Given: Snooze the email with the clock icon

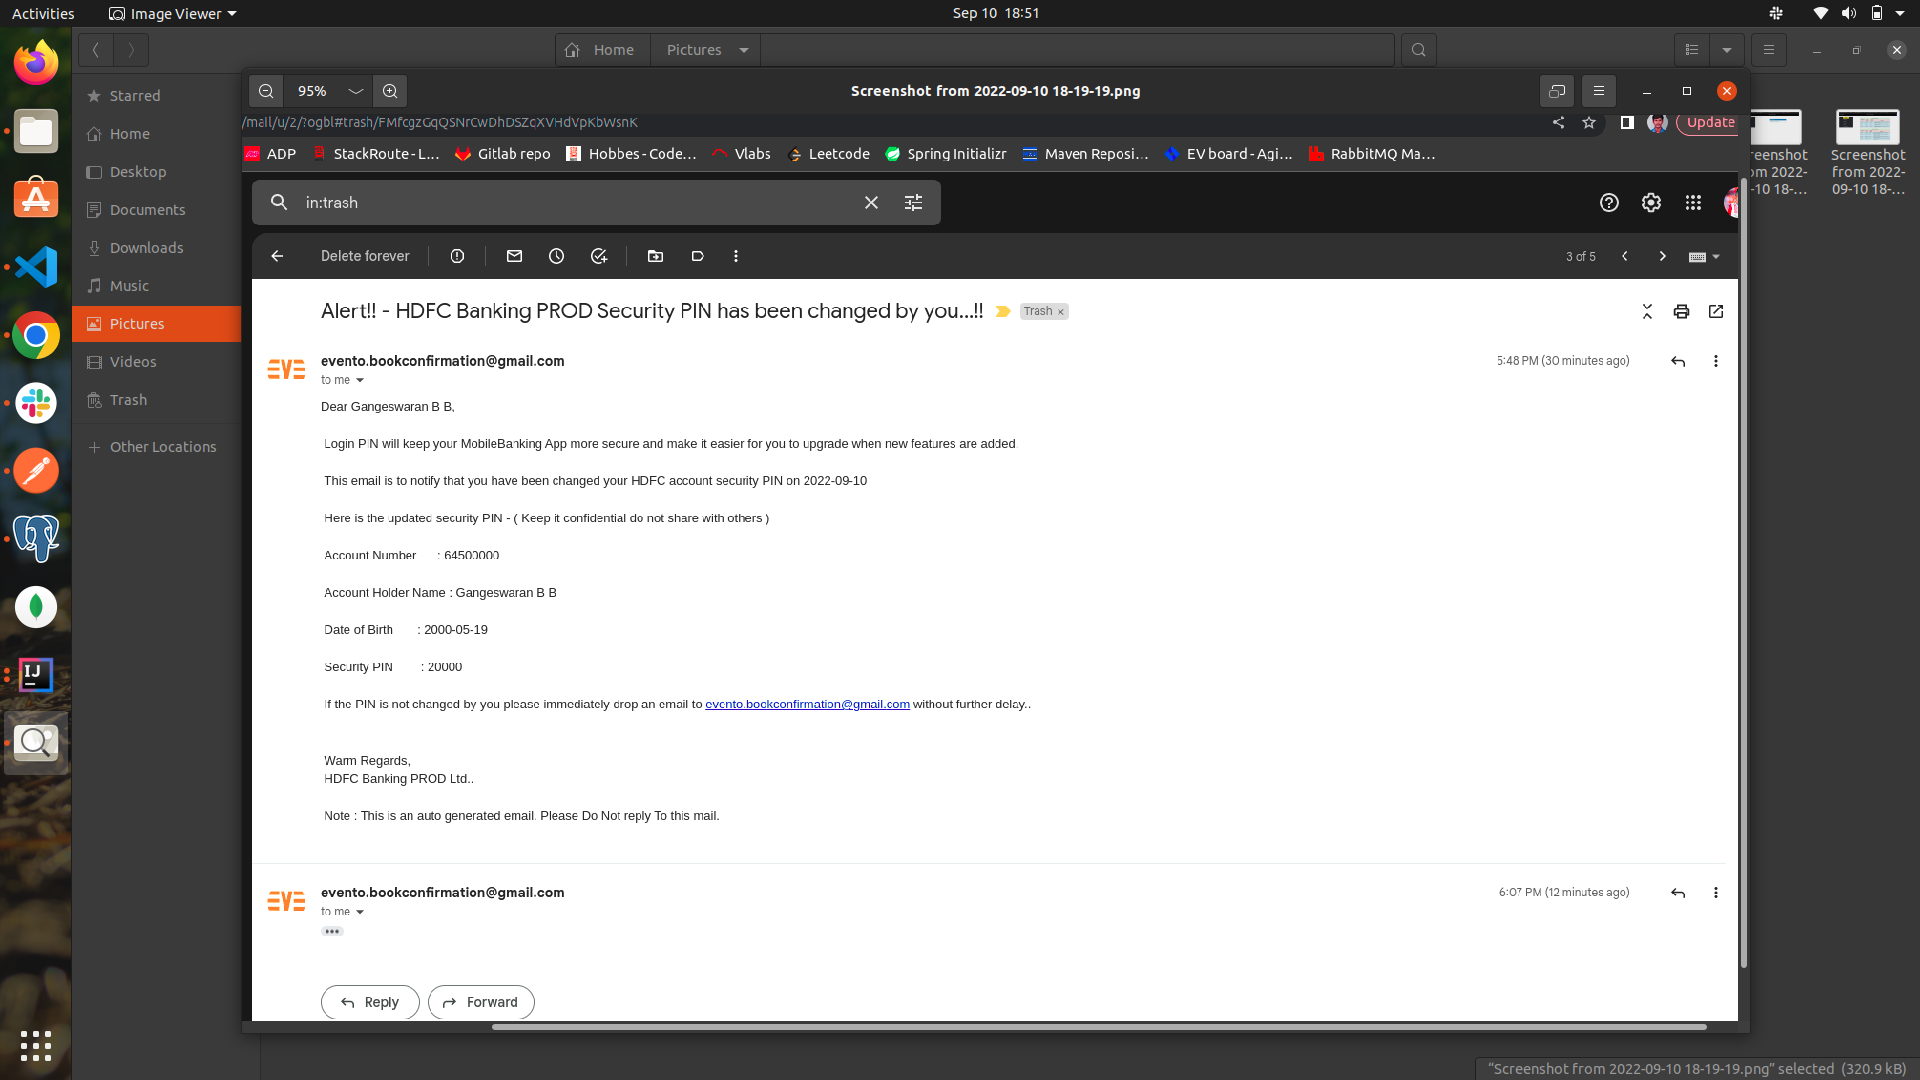Looking at the screenshot, I should (557, 256).
